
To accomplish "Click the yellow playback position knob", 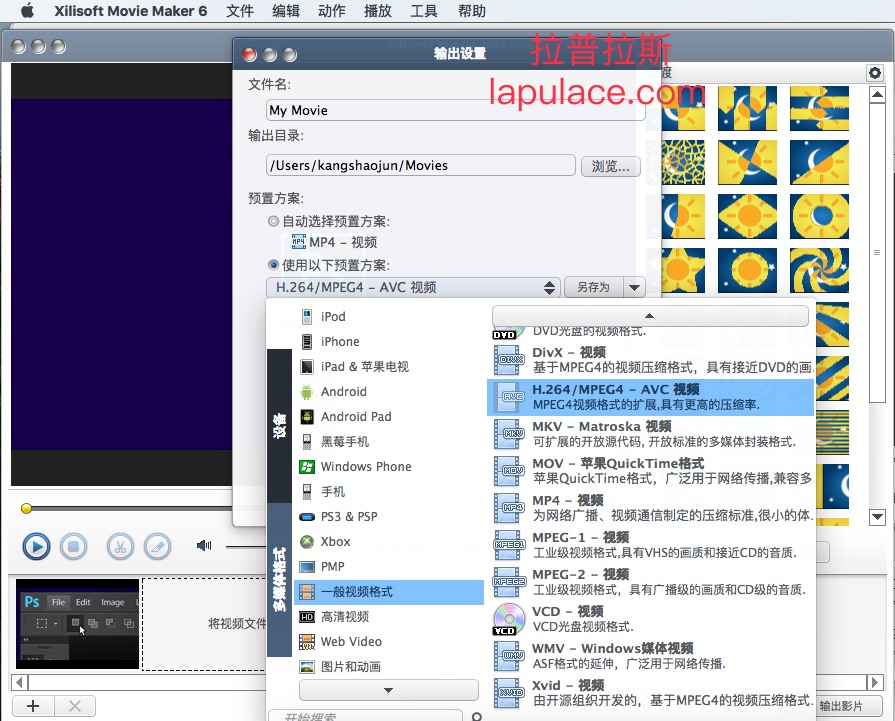I will point(26,509).
